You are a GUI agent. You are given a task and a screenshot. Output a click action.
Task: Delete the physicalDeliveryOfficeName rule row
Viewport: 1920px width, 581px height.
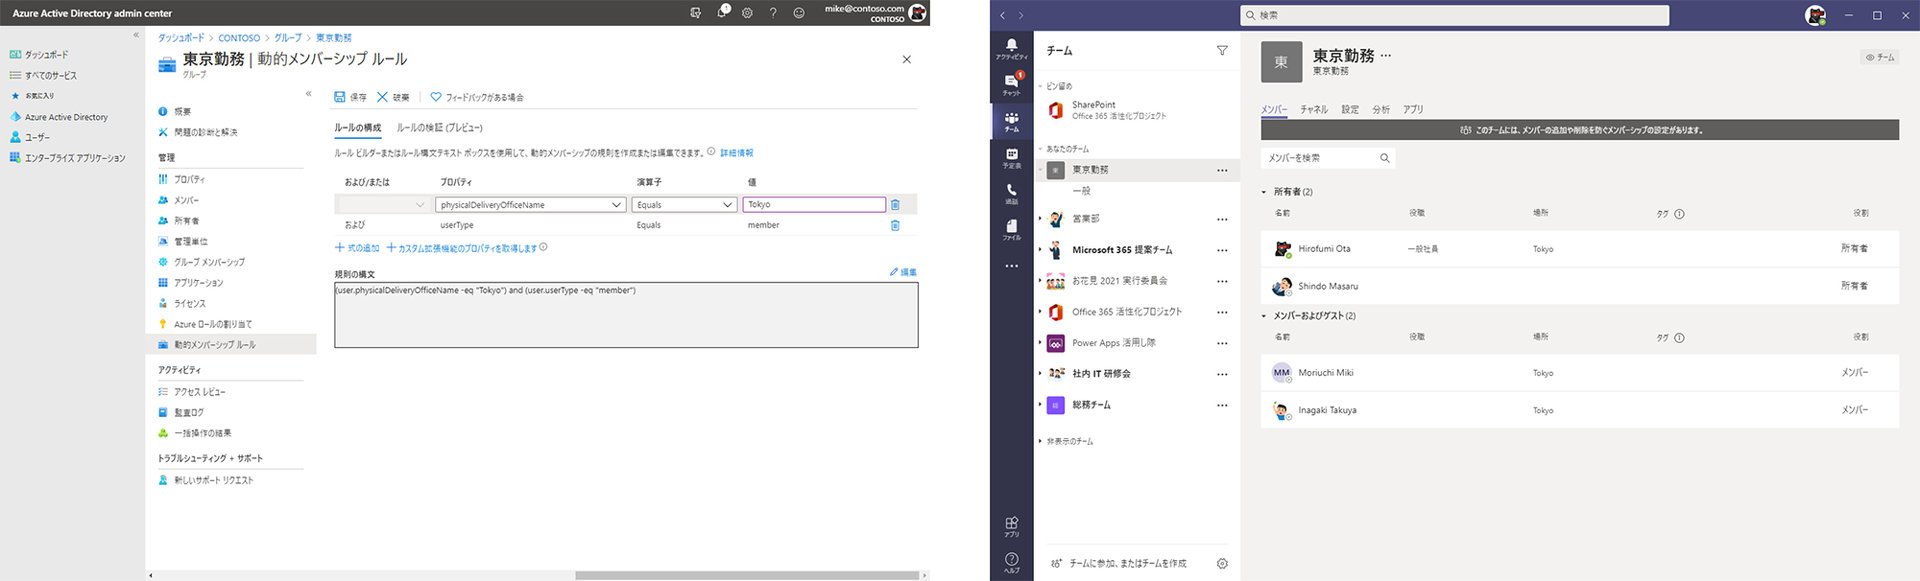click(x=895, y=205)
